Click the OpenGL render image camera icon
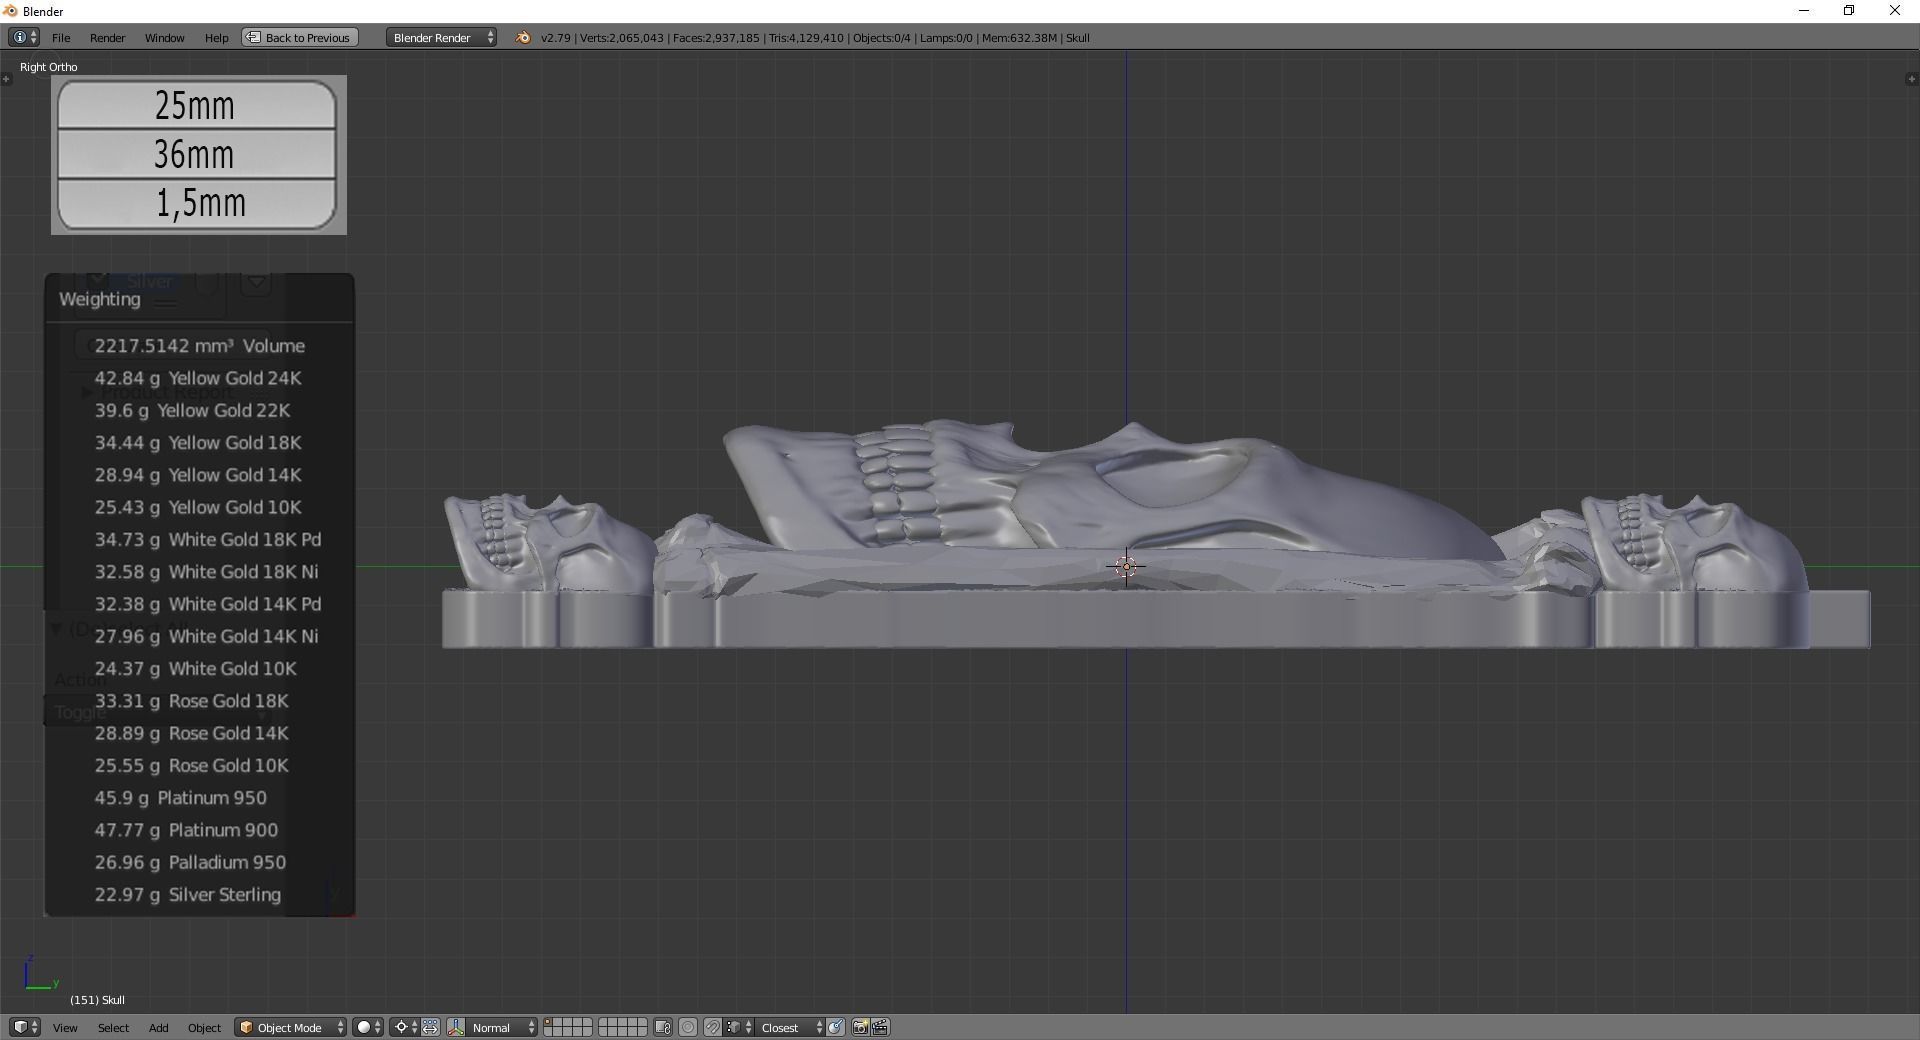This screenshot has width=1920, height=1040. 860,1027
